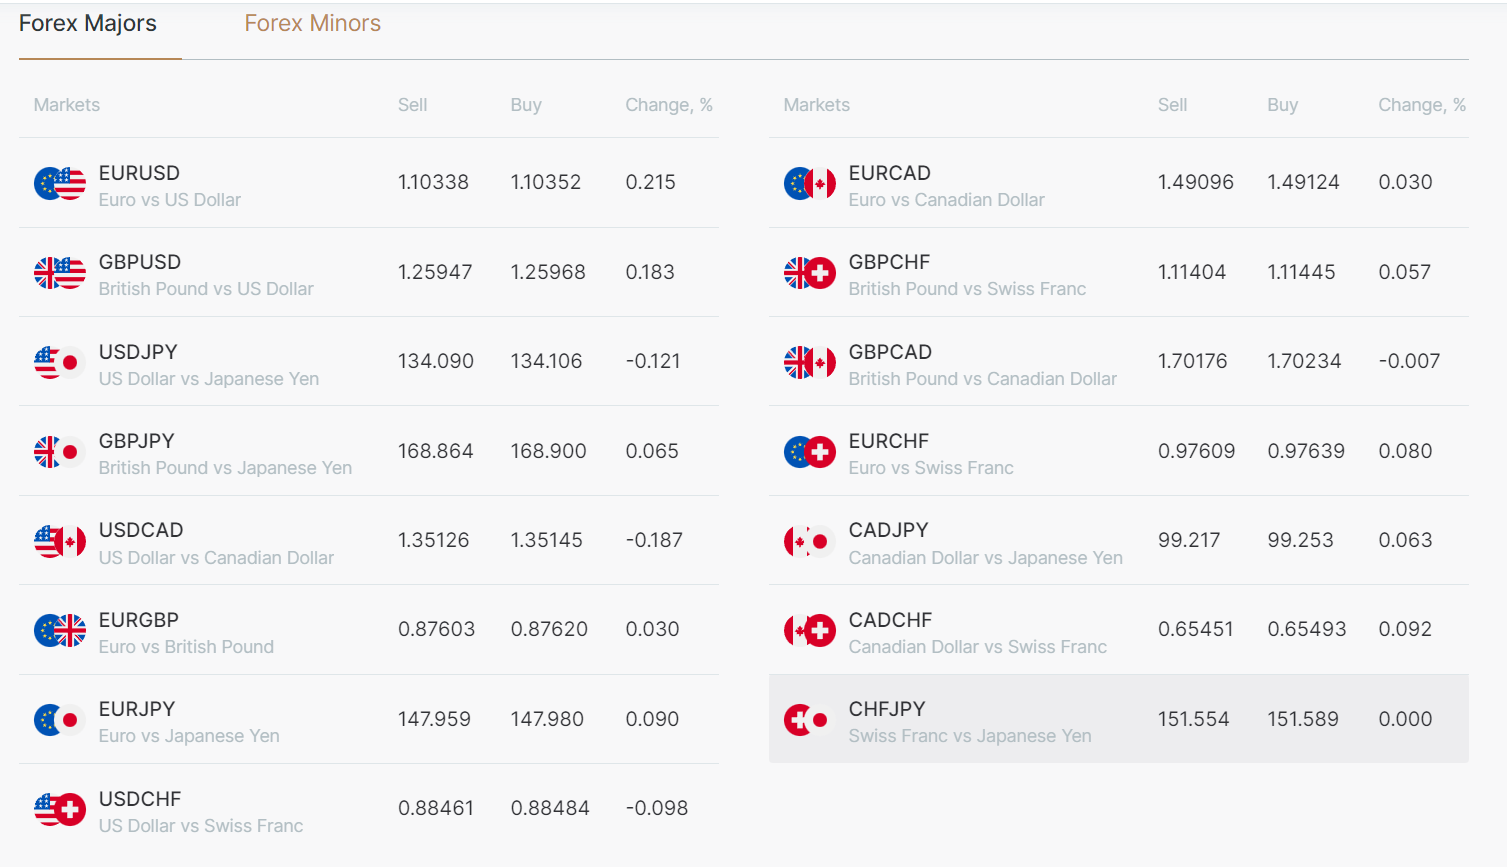Click the USDJPY flag pair icon
Screen dimensions: 1507x867
(x=60, y=363)
